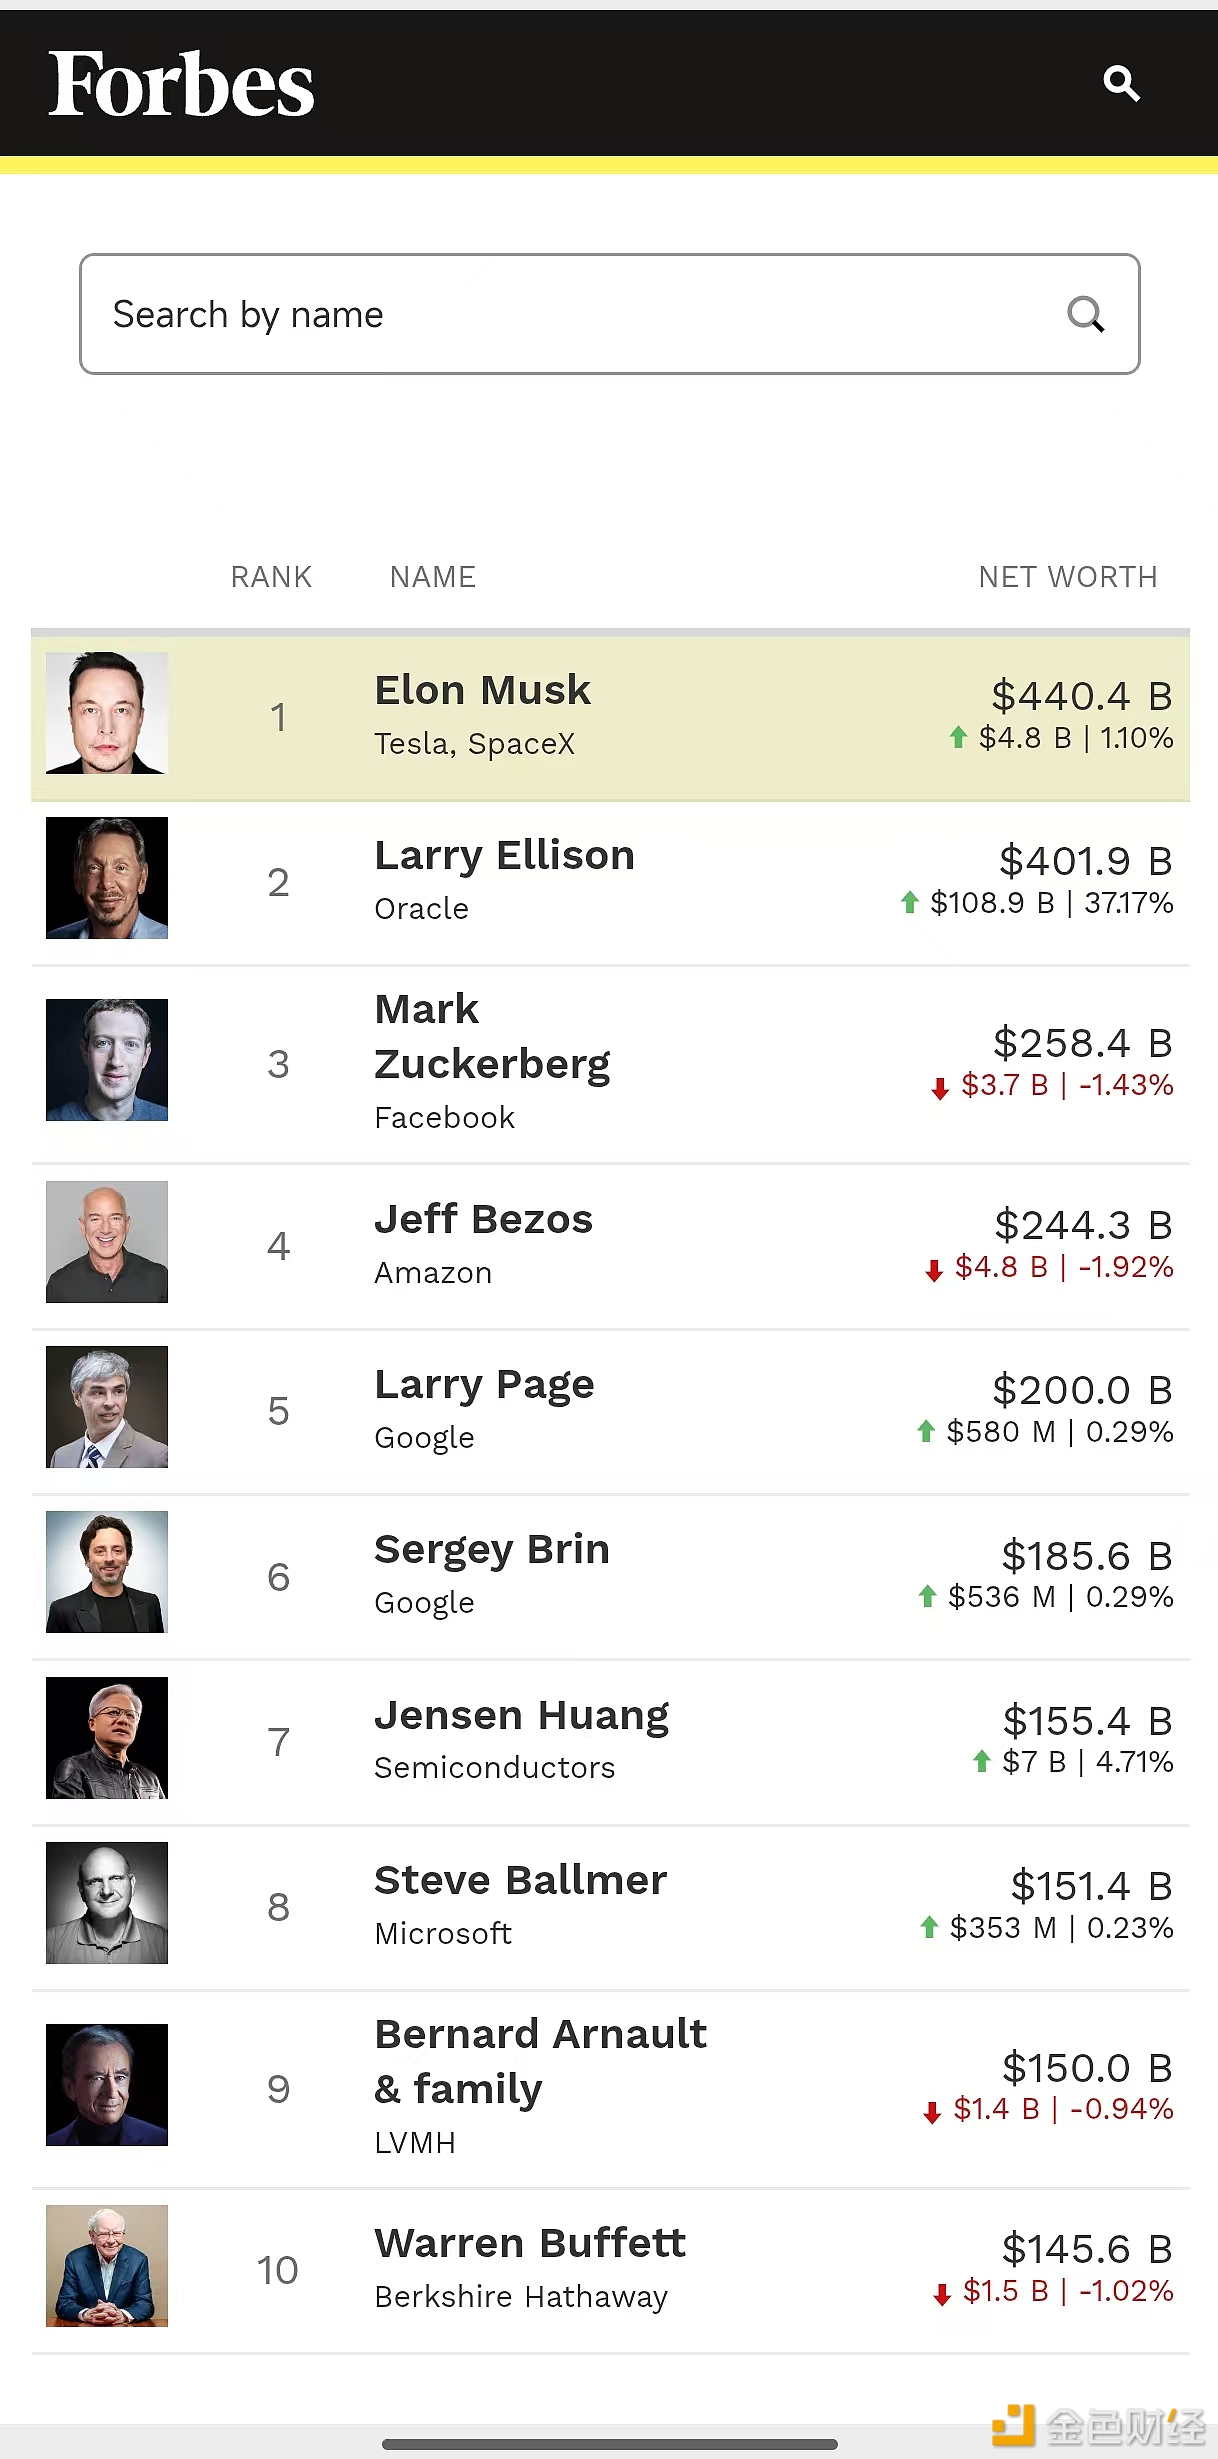Sort by the RANK column header
The height and width of the screenshot is (2459, 1218).
point(271,577)
